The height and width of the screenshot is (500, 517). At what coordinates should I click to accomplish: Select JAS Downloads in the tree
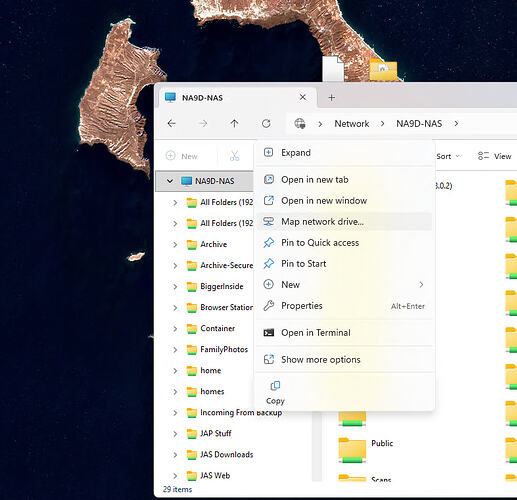(x=226, y=455)
